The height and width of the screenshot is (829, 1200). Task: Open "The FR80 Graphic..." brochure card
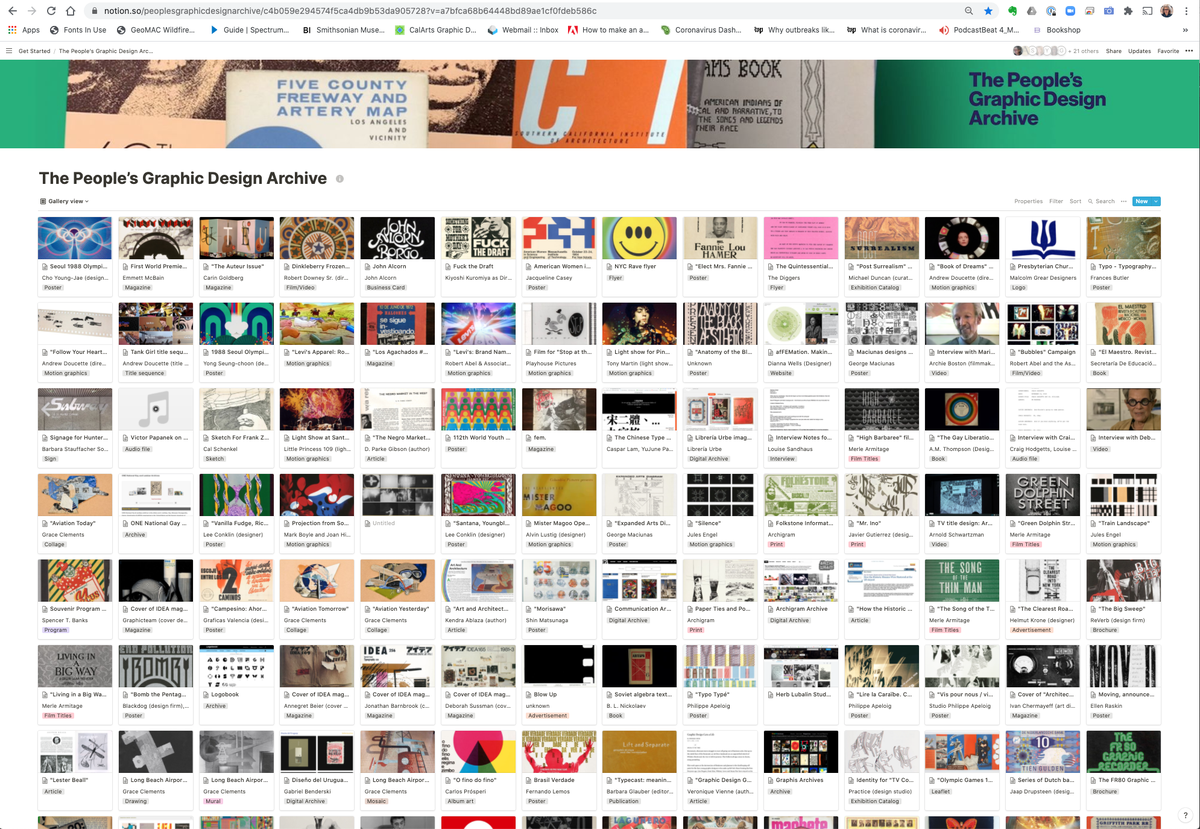point(1123,769)
